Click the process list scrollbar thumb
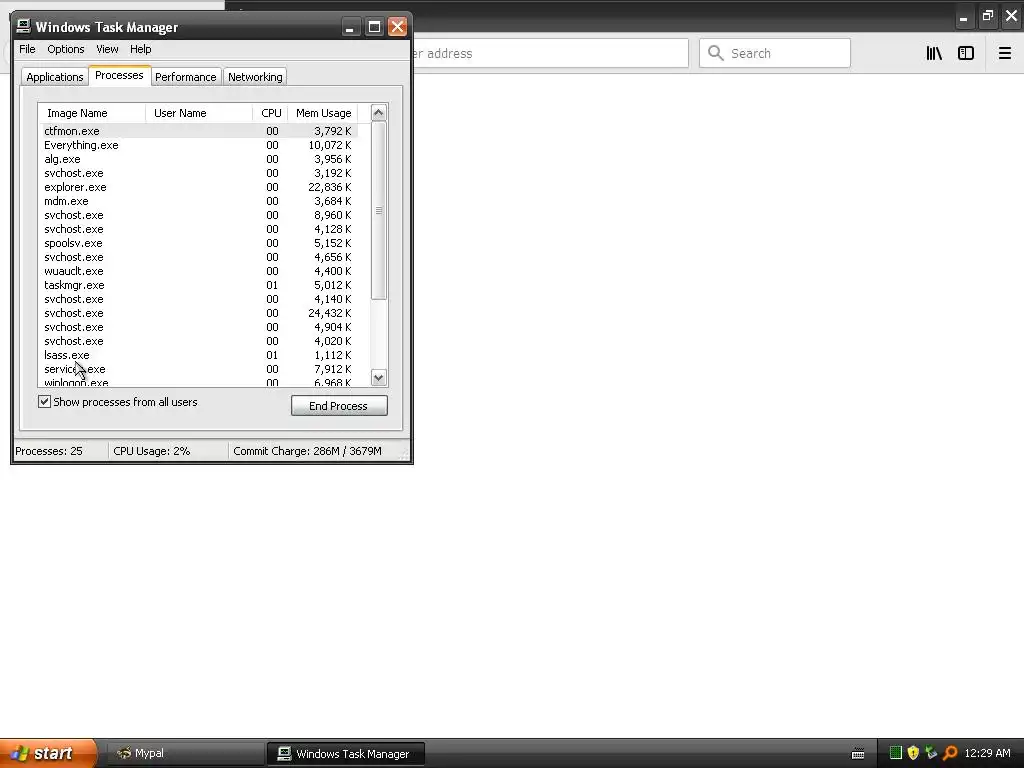 [x=379, y=210]
